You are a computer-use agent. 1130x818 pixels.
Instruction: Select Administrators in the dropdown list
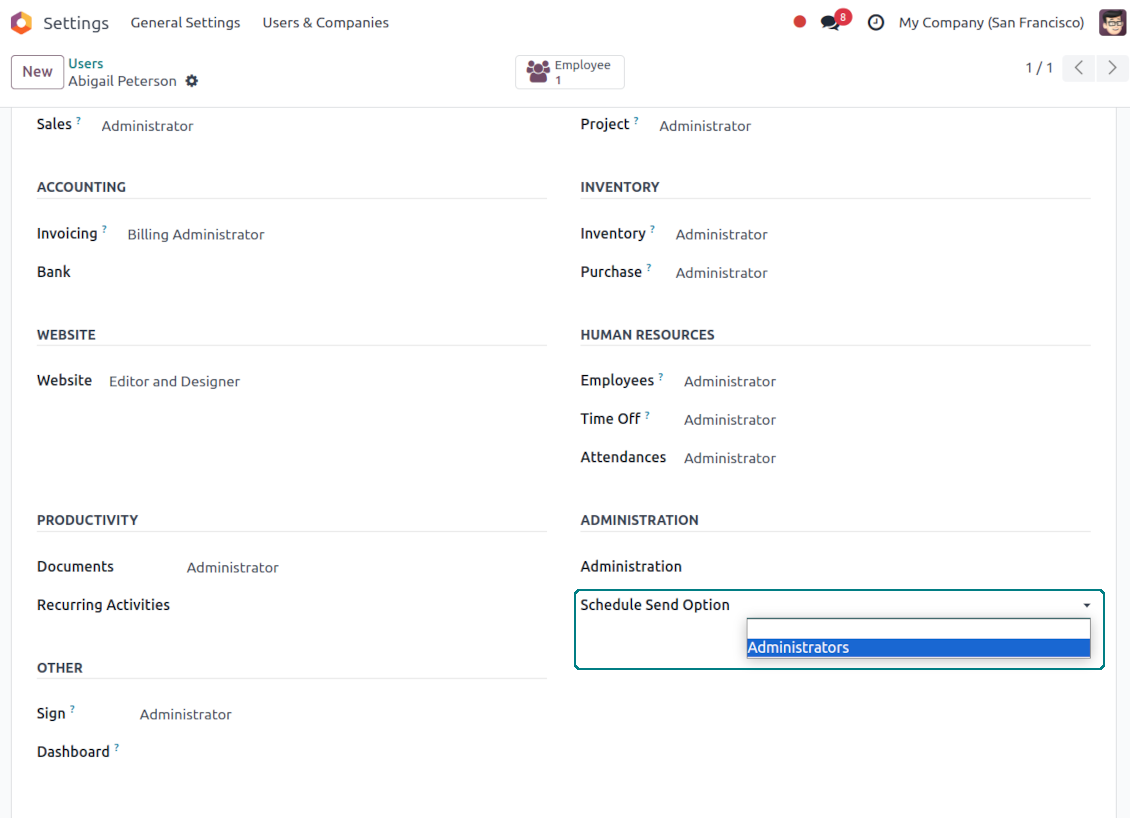click(917, 648)
